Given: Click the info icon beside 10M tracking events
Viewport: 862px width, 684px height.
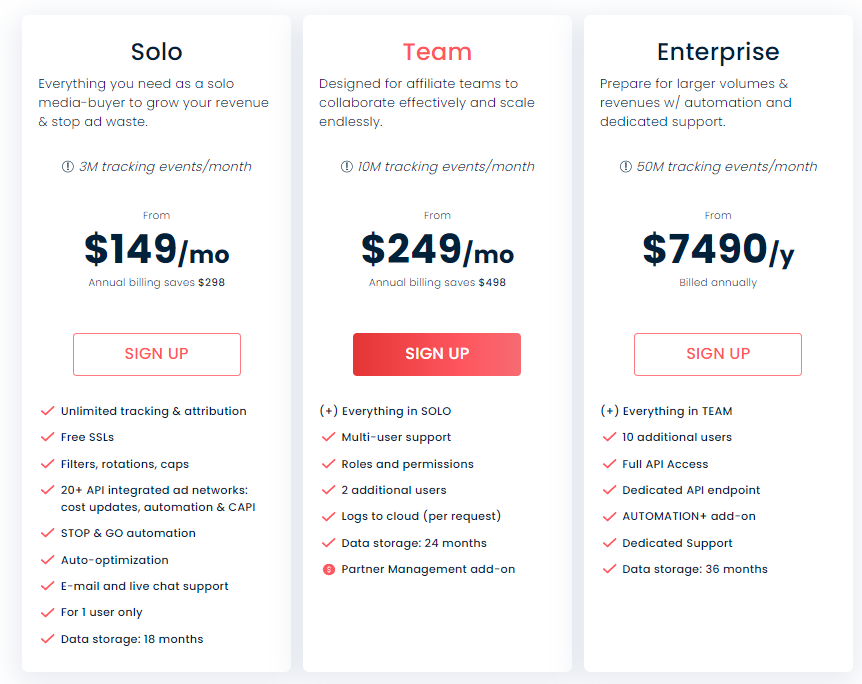Looking at the screenshot, I should pos(346,166).
